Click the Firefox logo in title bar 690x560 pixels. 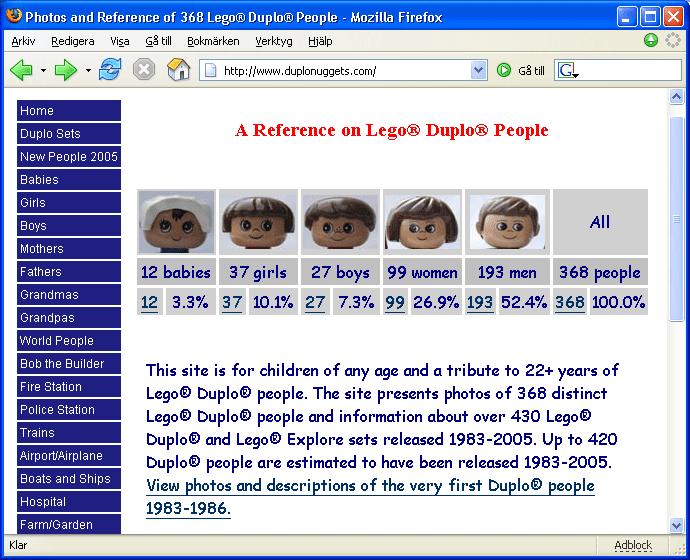pos(14,16)
